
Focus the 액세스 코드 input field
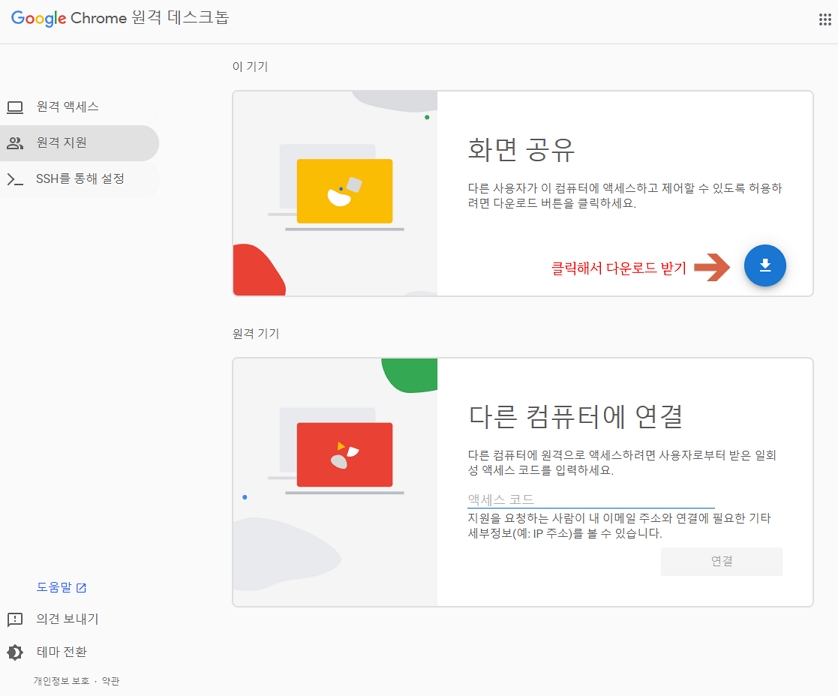tap(590, 499)
